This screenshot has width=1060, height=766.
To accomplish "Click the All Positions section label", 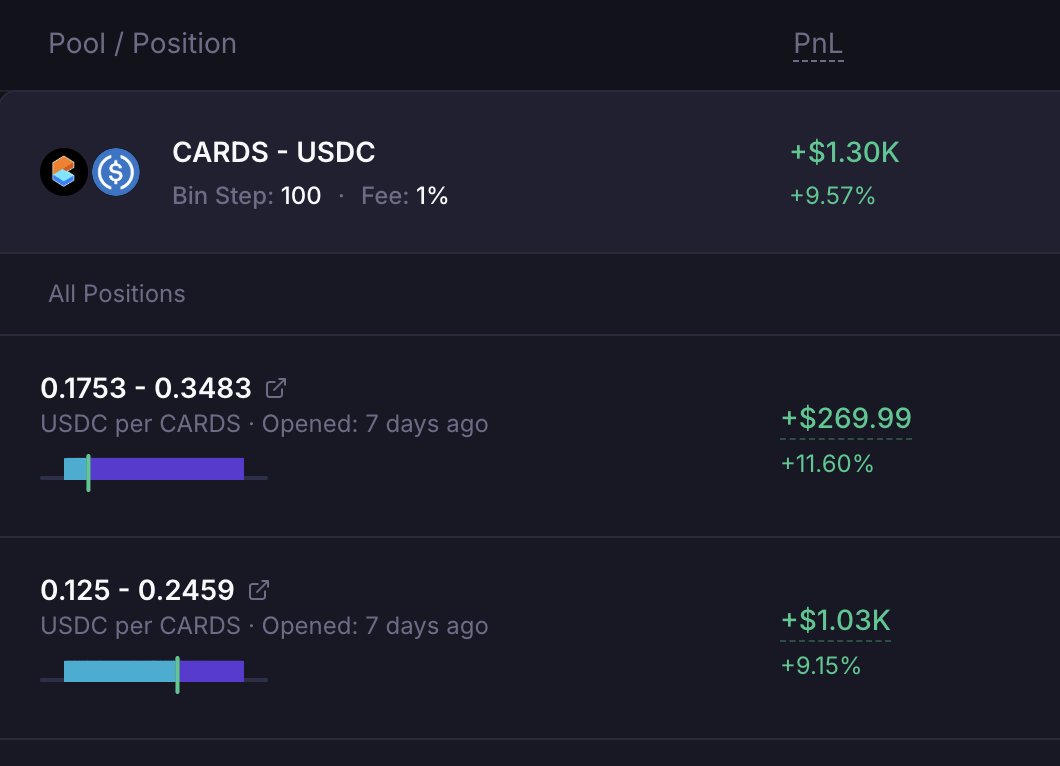I will (117, 294).
